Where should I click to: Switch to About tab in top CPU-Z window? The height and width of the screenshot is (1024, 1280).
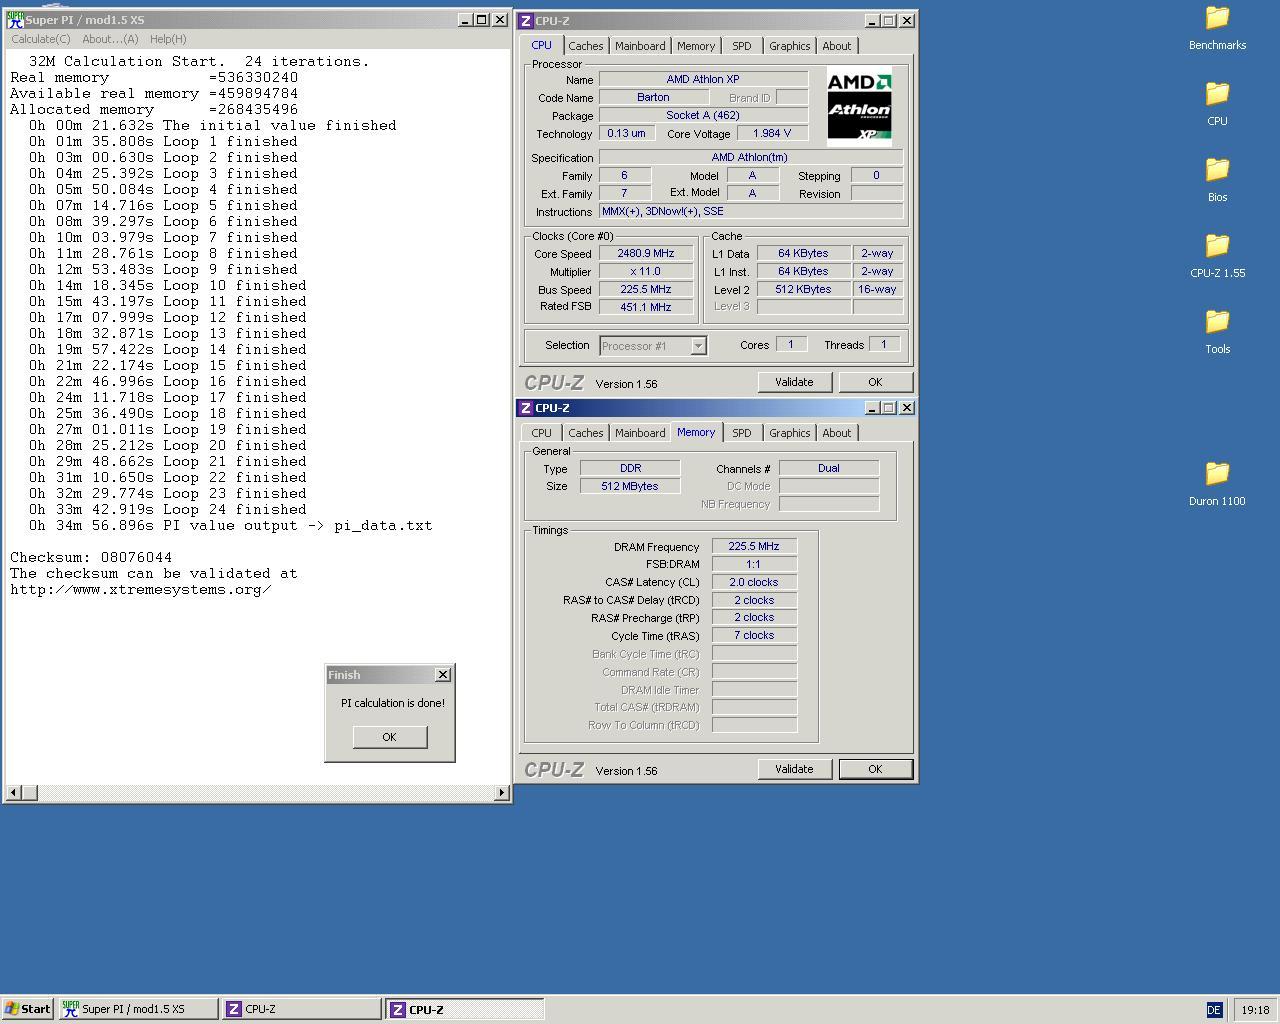click(x=837, y=46)
